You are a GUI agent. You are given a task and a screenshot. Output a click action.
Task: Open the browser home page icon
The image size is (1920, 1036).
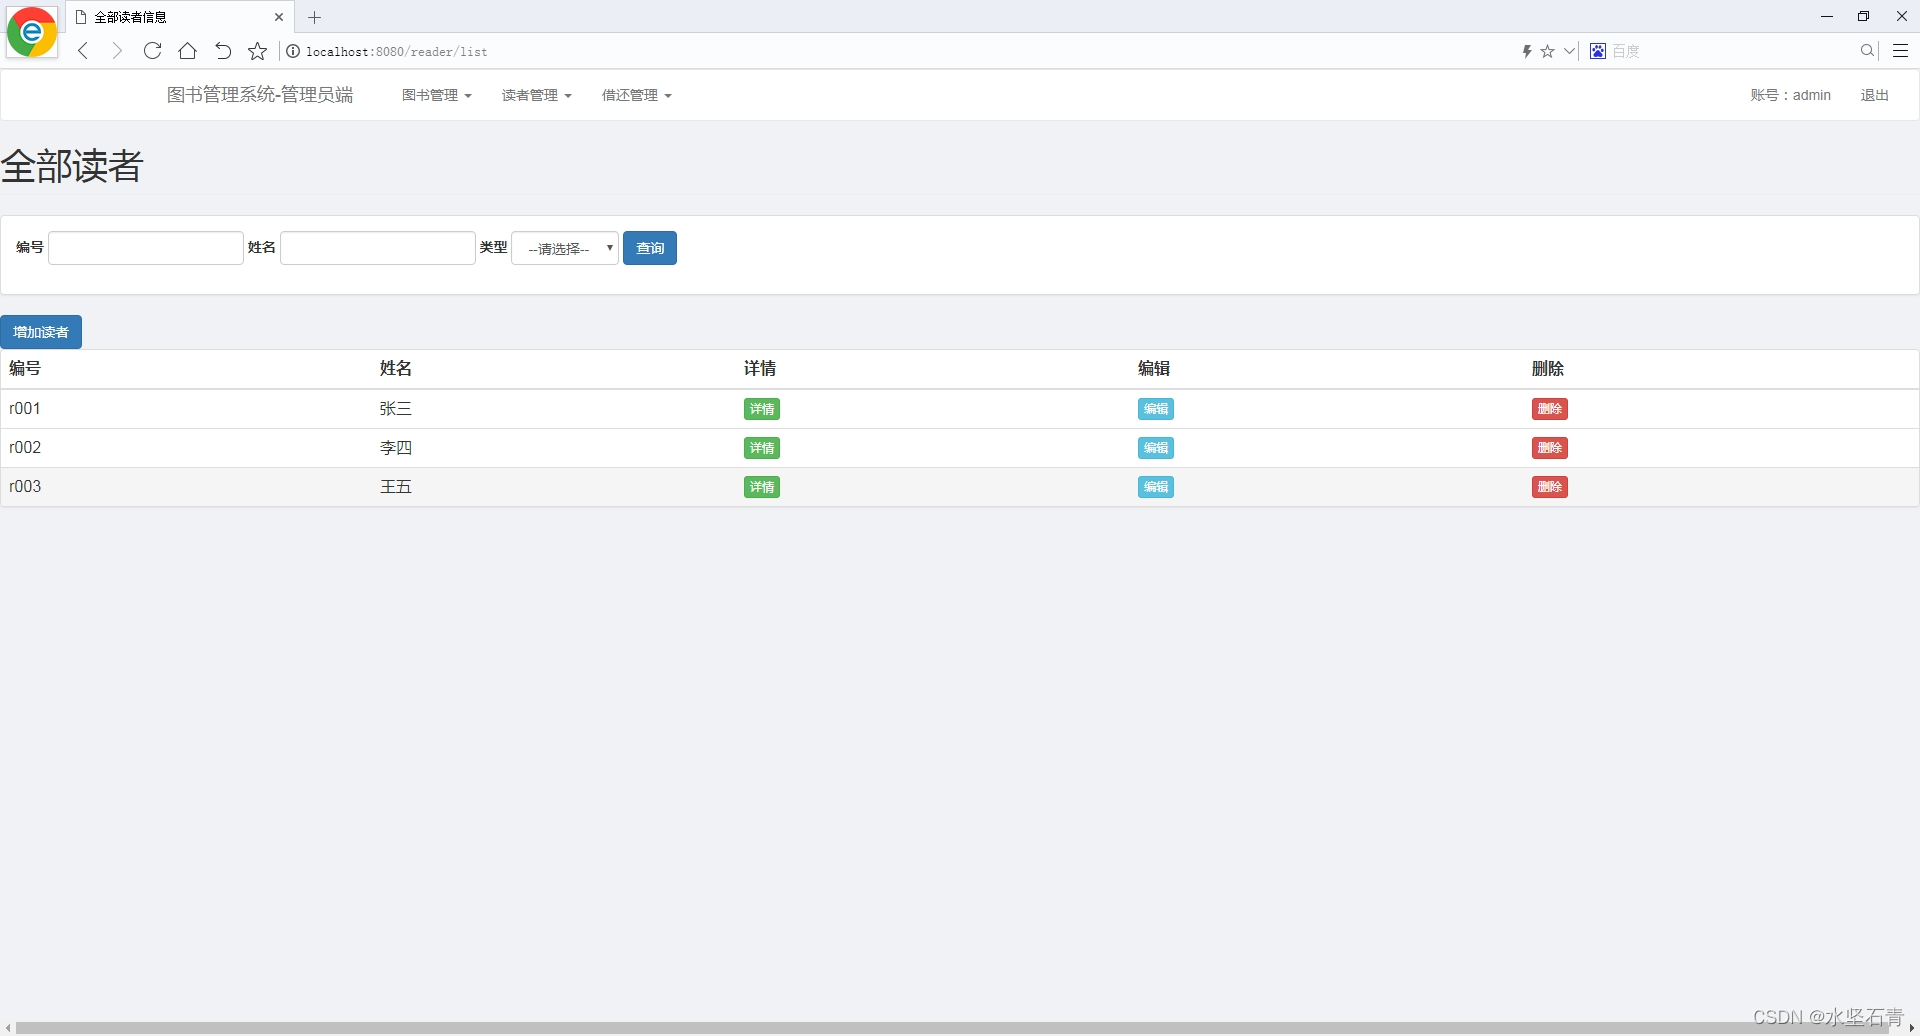(187, 51)
